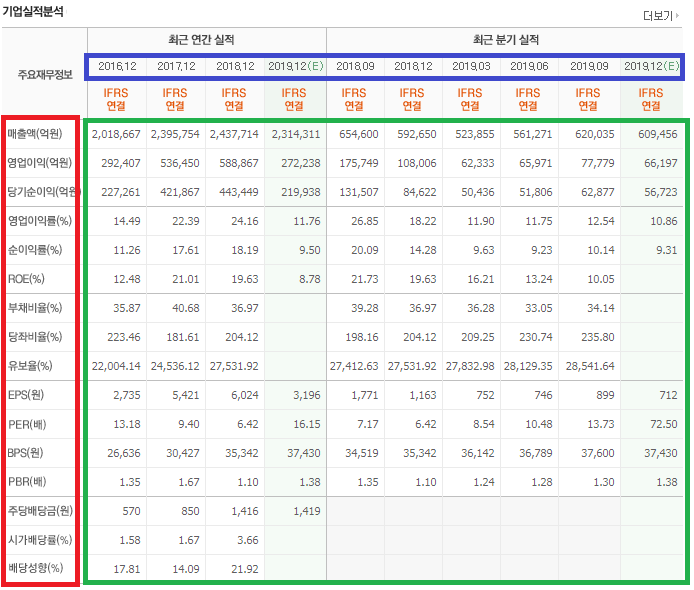Click the net income value 50,436

tap(478, 192)
